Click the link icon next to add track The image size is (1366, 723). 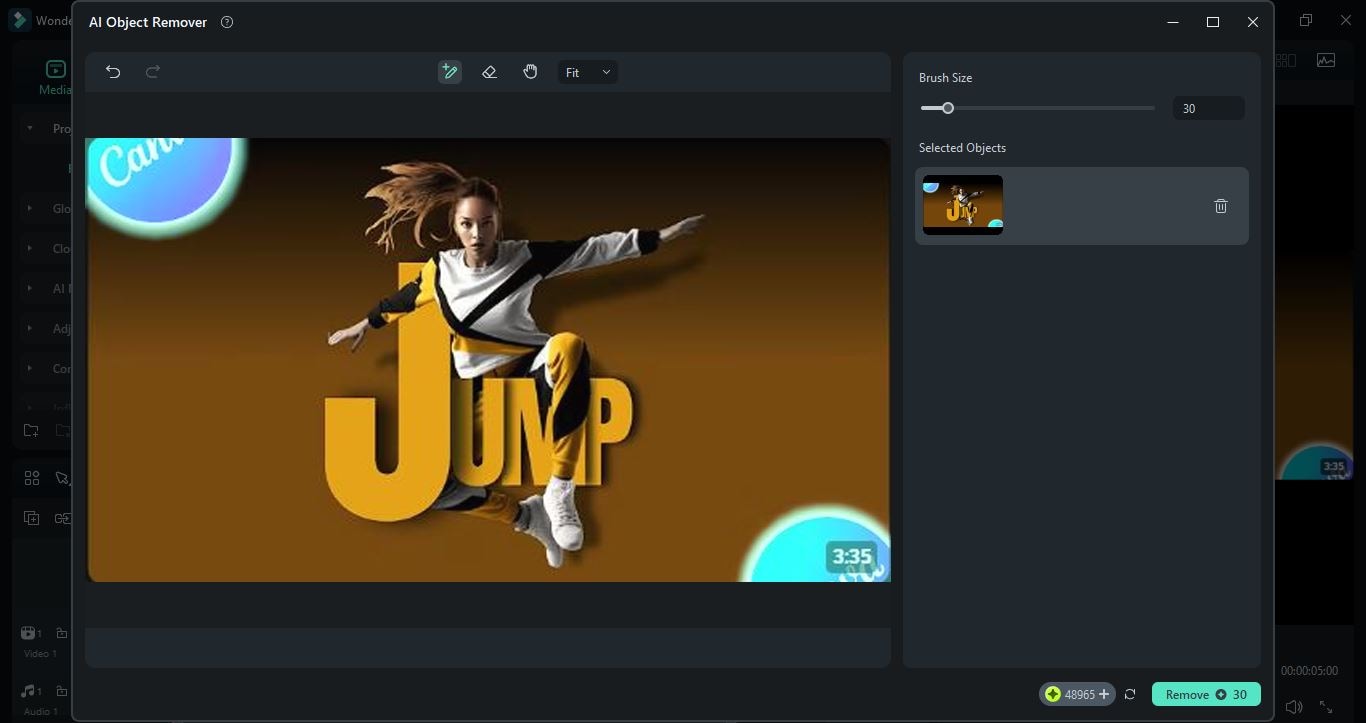63,518
